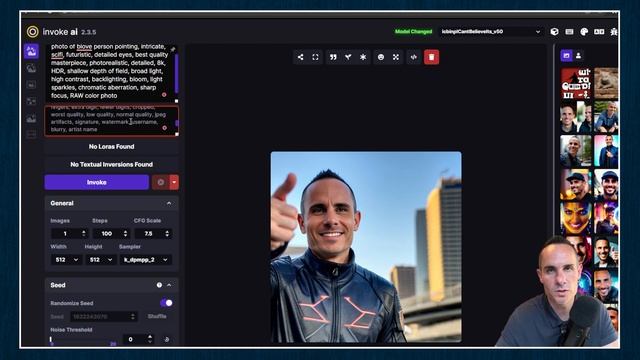640x360 pixels.
Task: Show gallery images tab icon
Action: 566,56
